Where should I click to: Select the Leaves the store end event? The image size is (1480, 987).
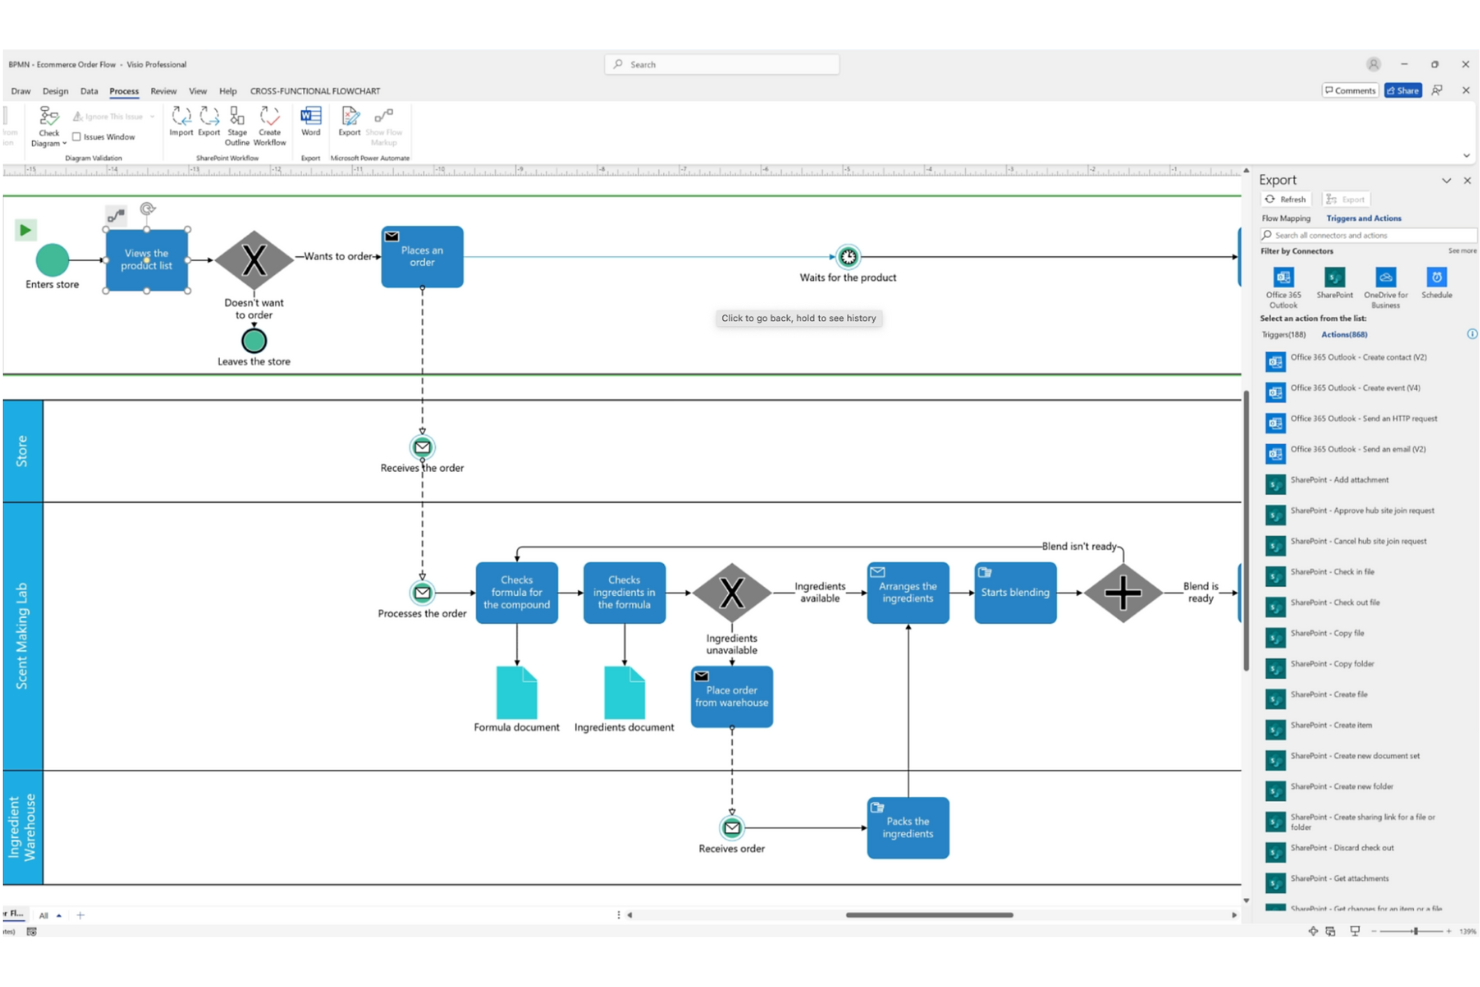(x=254, y=341)
